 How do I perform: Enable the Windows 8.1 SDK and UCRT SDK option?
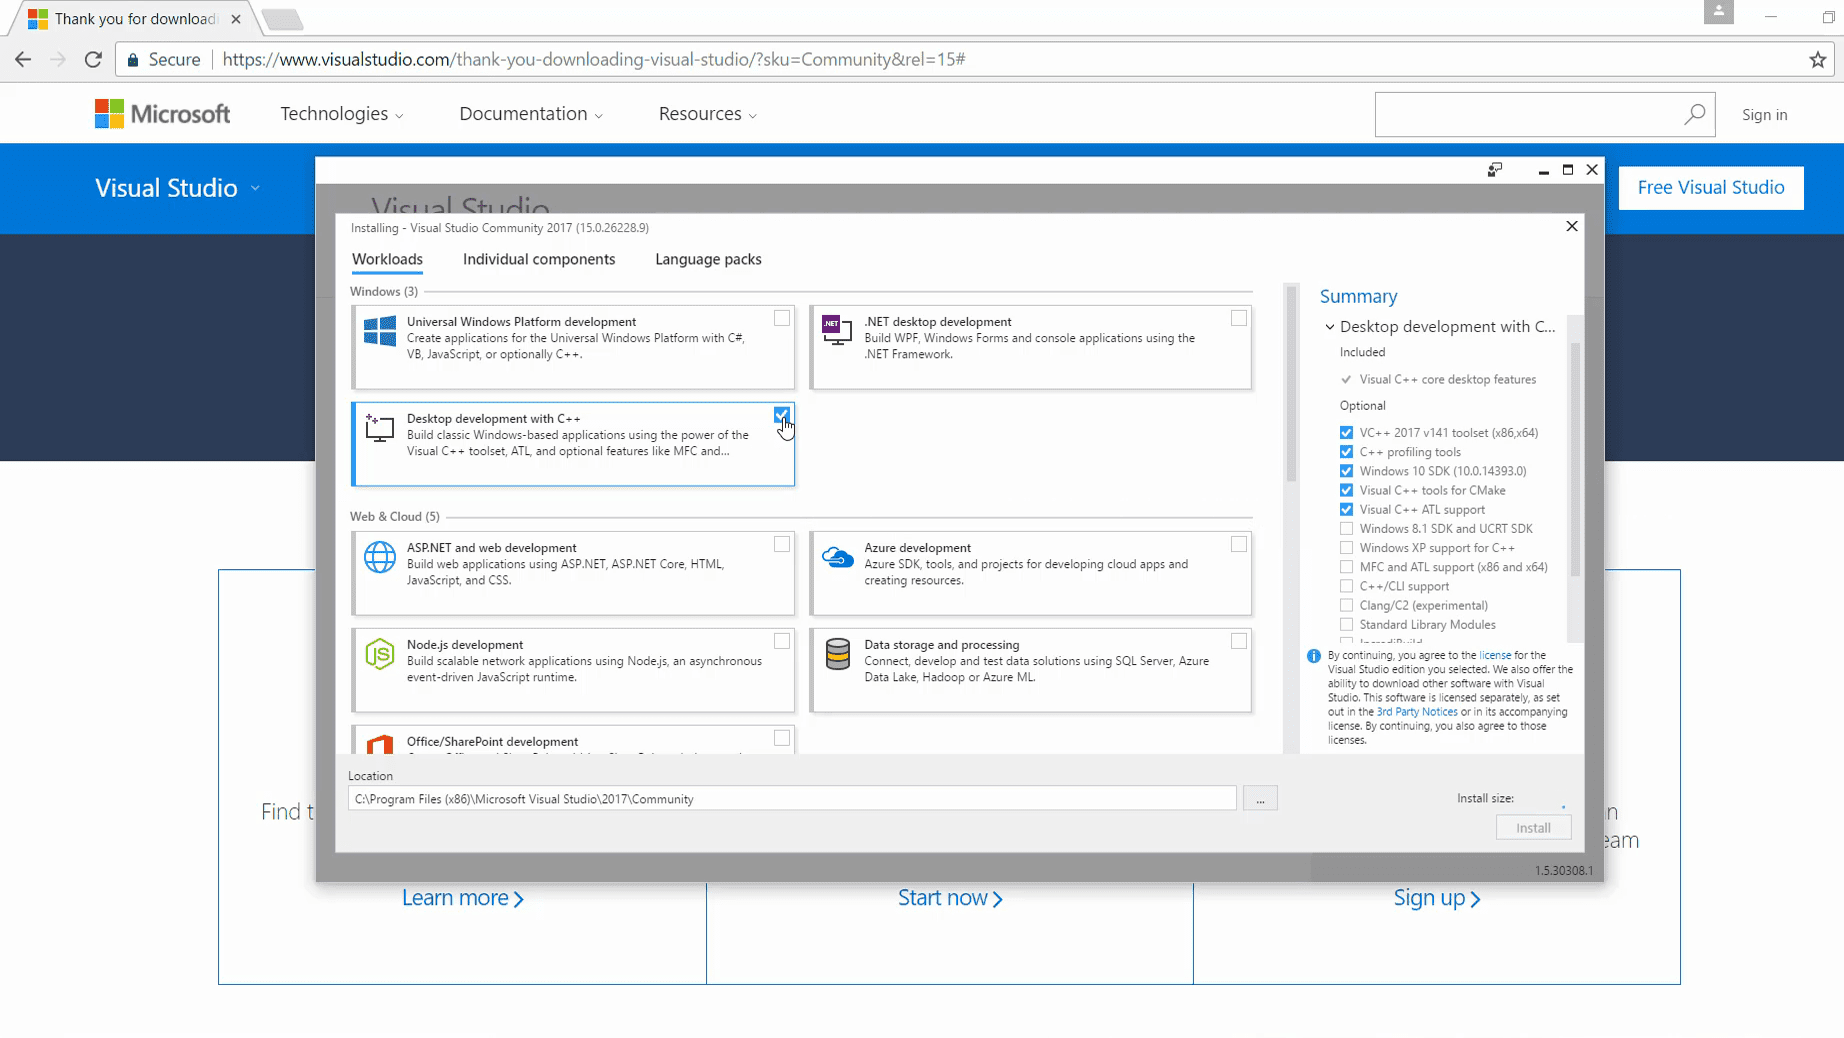(x=1346, y=529)
